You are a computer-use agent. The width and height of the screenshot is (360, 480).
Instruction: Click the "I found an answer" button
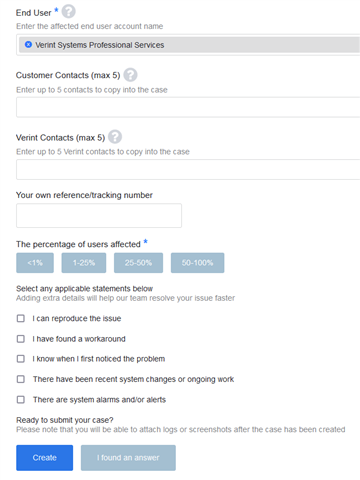pyautogui.click(x=128, y=458)
